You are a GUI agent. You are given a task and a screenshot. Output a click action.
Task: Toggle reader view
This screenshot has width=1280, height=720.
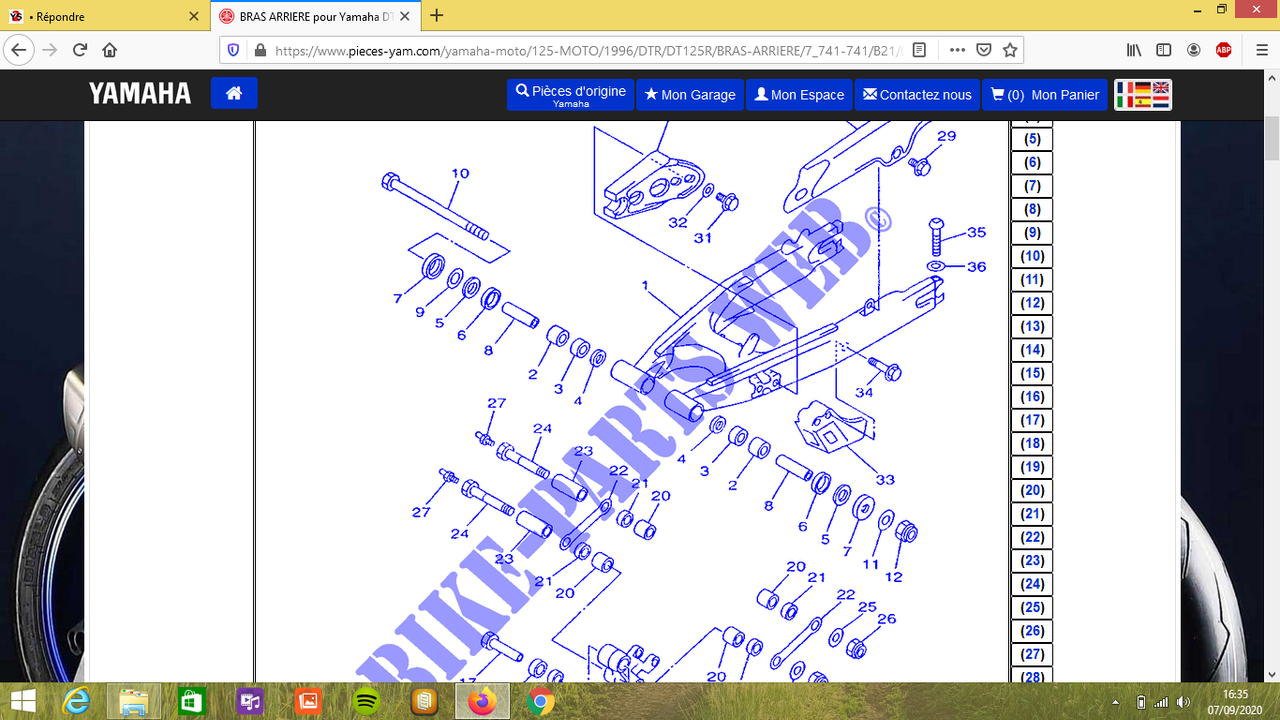(920, 50)
